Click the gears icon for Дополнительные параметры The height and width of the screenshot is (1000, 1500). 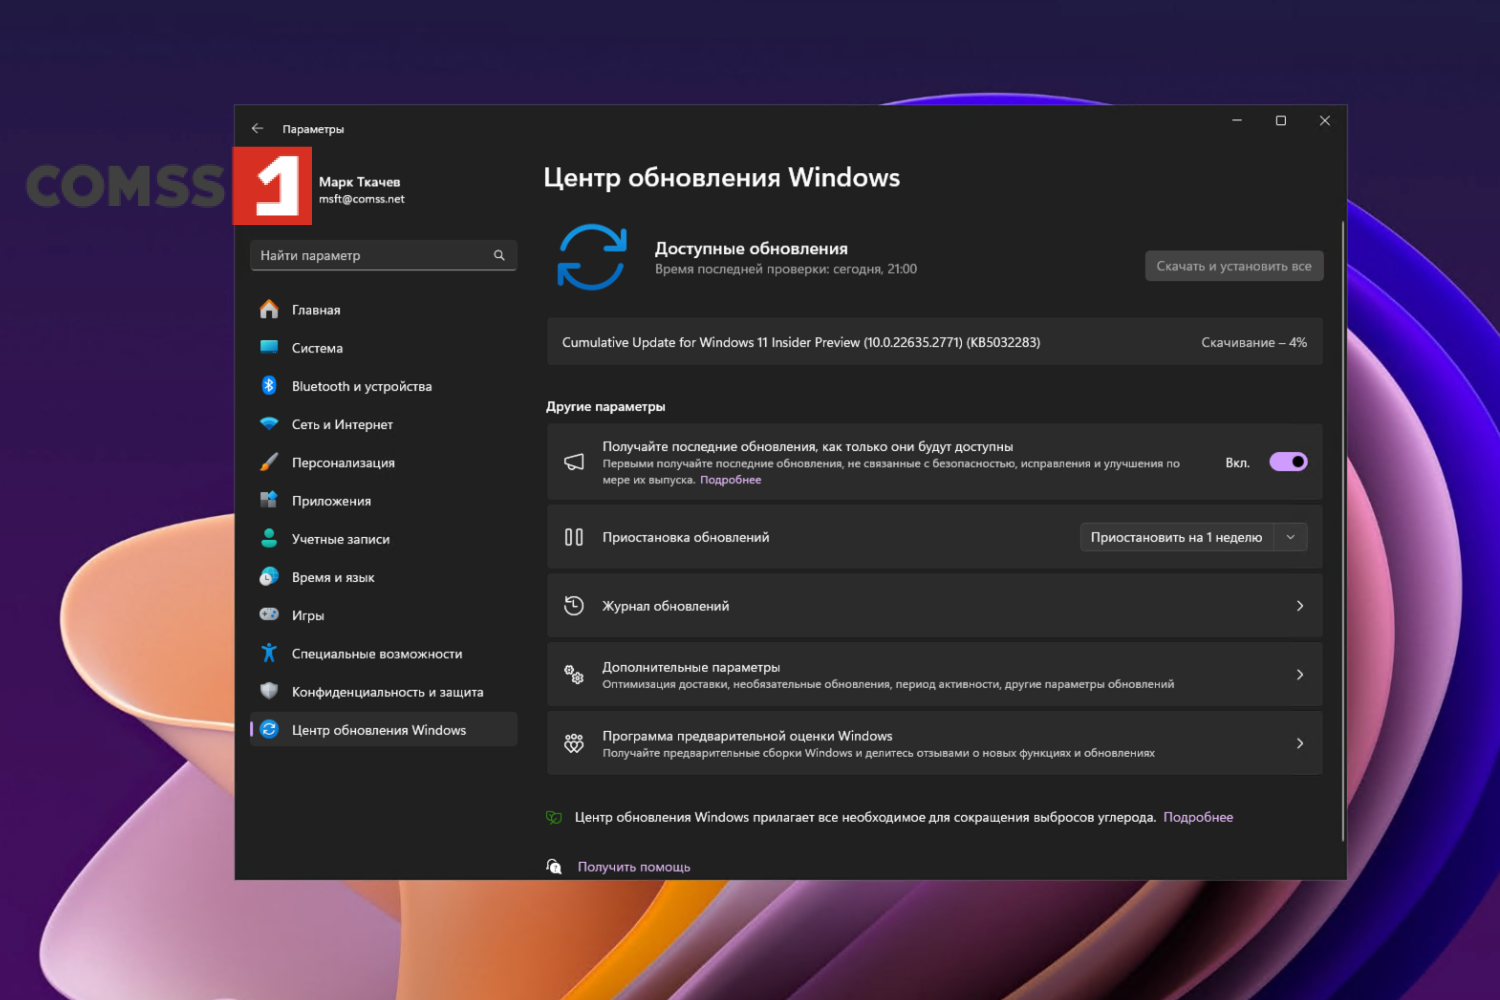tap(574, 675)
